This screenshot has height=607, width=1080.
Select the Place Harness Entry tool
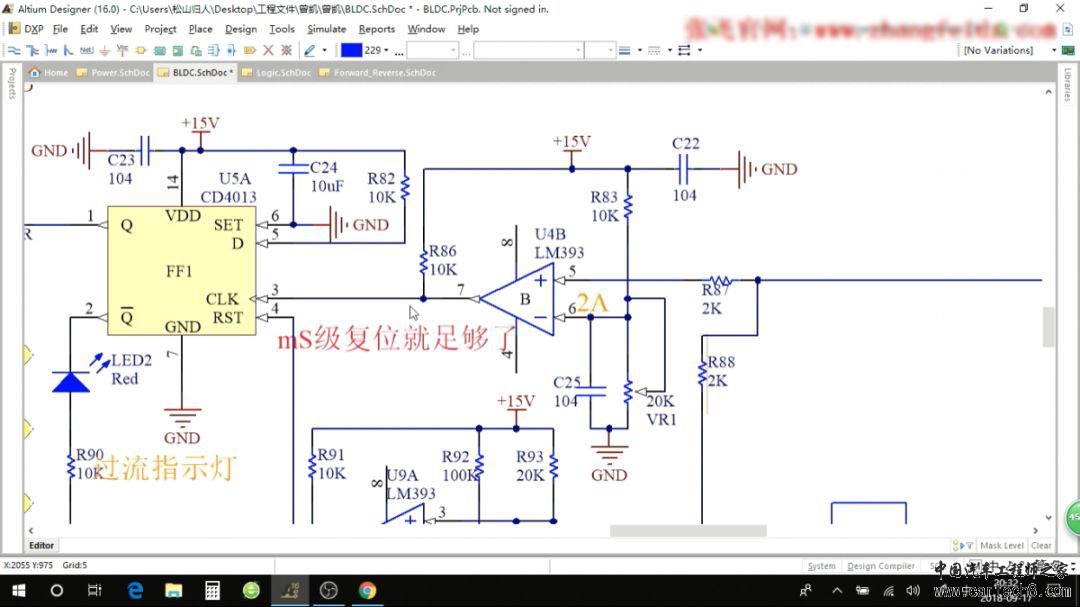click(231, 50)
